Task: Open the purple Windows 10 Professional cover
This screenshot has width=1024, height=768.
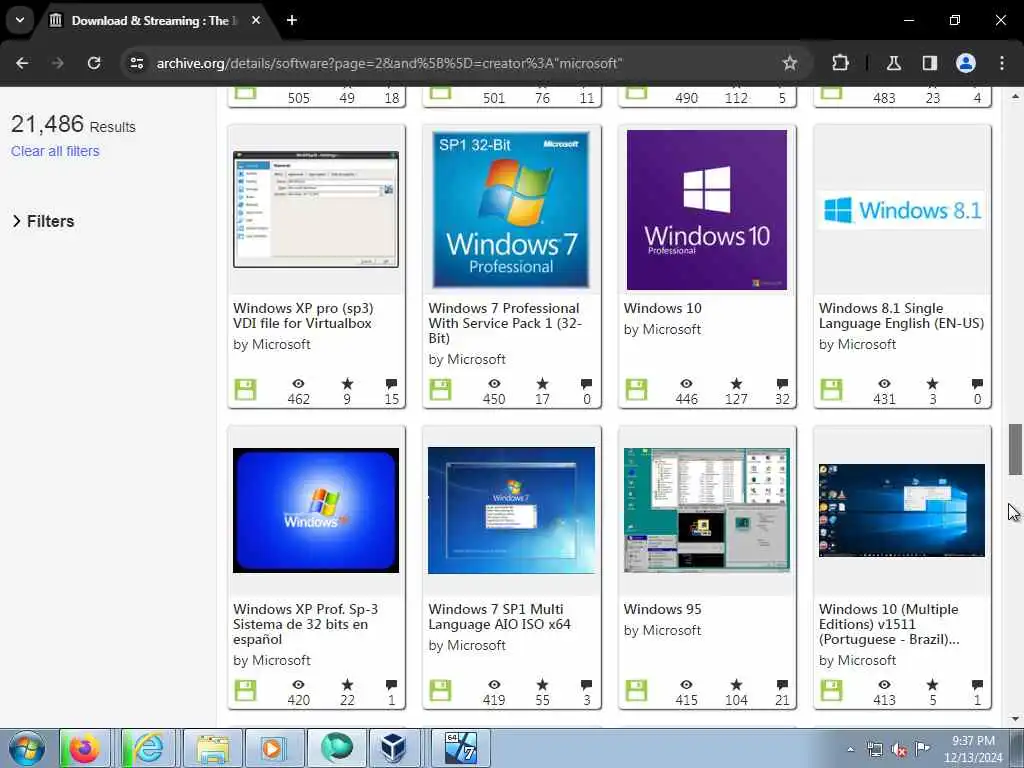Action: pos(707,210)
